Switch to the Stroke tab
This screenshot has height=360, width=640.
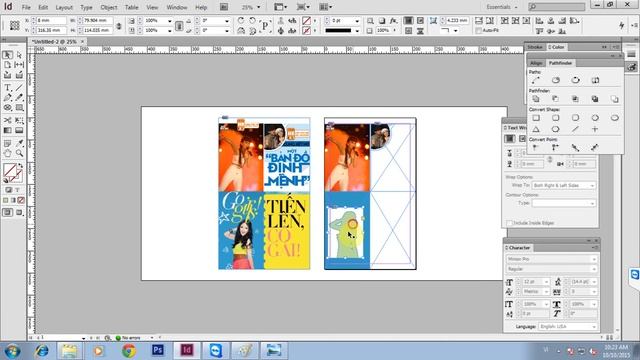[534, 47]
